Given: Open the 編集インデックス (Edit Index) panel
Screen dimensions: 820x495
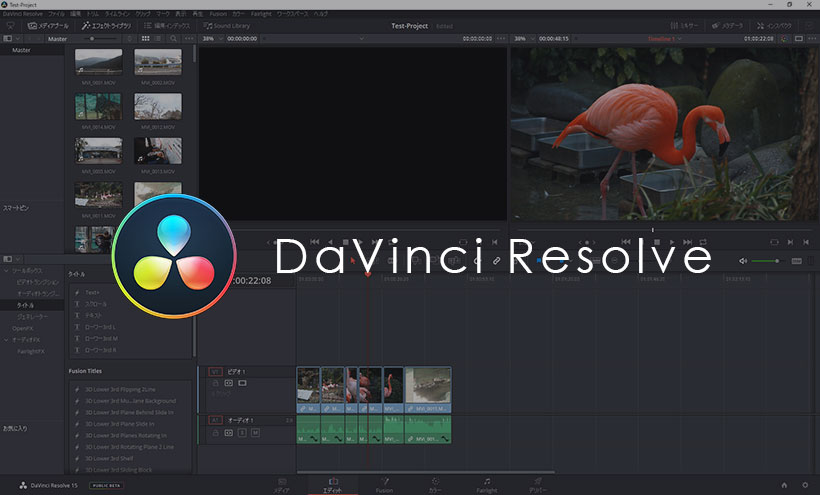Looking at the screenshot, I should tap(167, 26).
